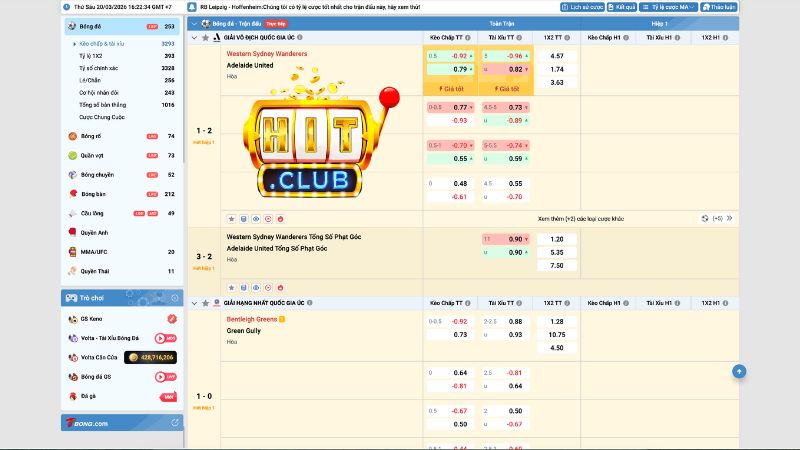Open the Quần vợt tennis category
This screenshot has height=450, width=800.
click(x=122, y=156)
